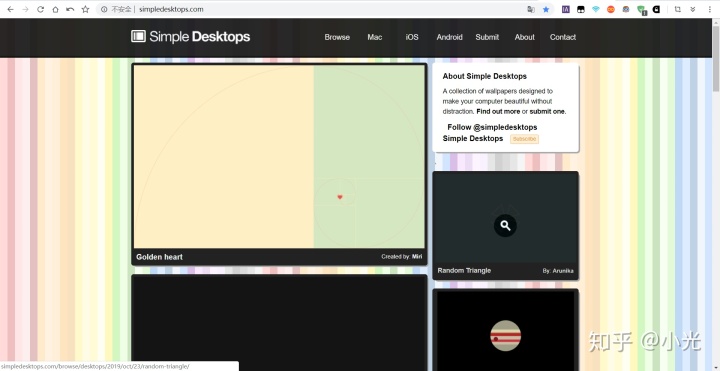
Task: Open the Android nav item
Action: [x=450, y=37]
